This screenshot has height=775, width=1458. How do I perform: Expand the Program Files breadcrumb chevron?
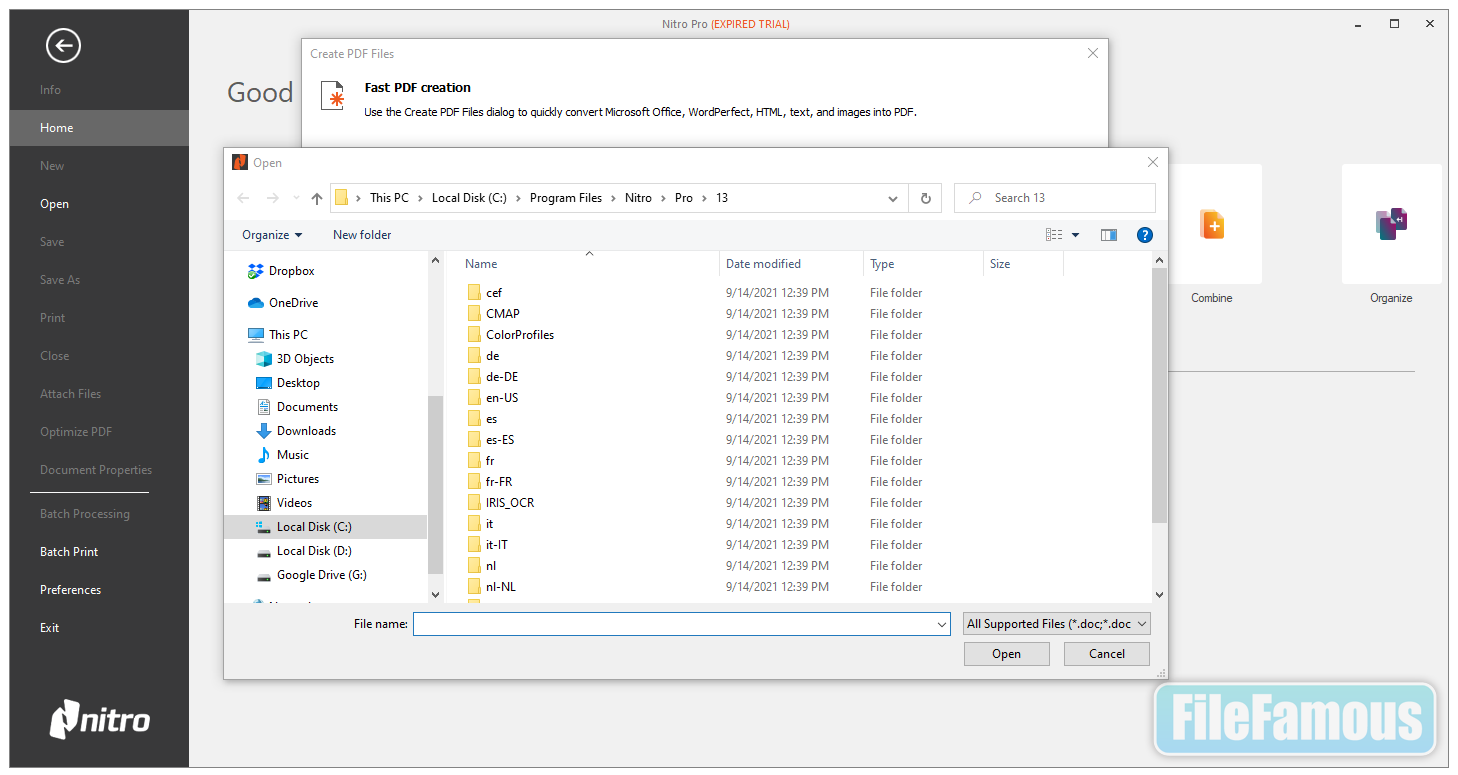(613, 198)
